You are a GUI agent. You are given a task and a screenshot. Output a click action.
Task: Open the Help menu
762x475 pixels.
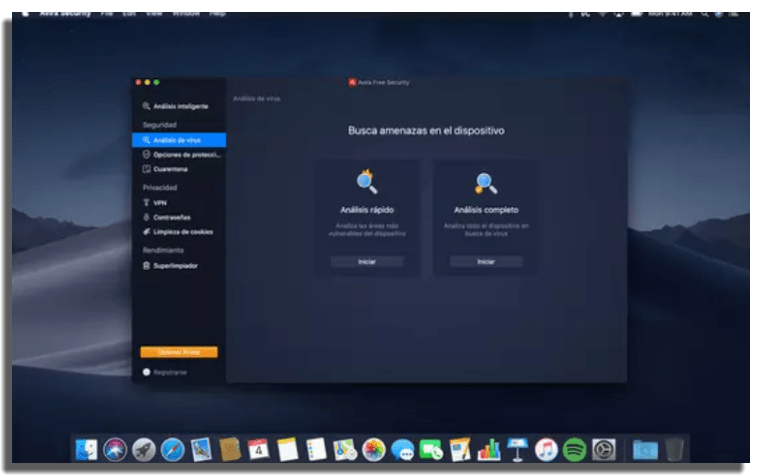coord(217,14)
